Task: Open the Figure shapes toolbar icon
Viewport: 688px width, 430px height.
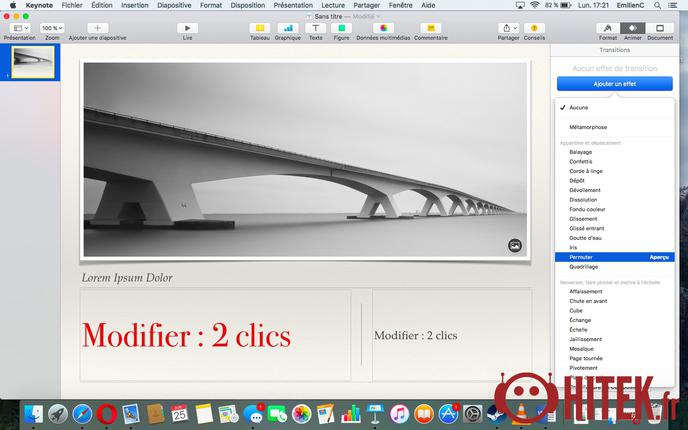Action: tap(341, 28)
